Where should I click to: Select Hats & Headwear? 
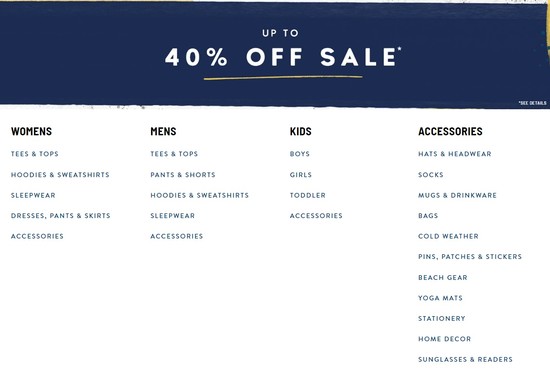[455, 154]
